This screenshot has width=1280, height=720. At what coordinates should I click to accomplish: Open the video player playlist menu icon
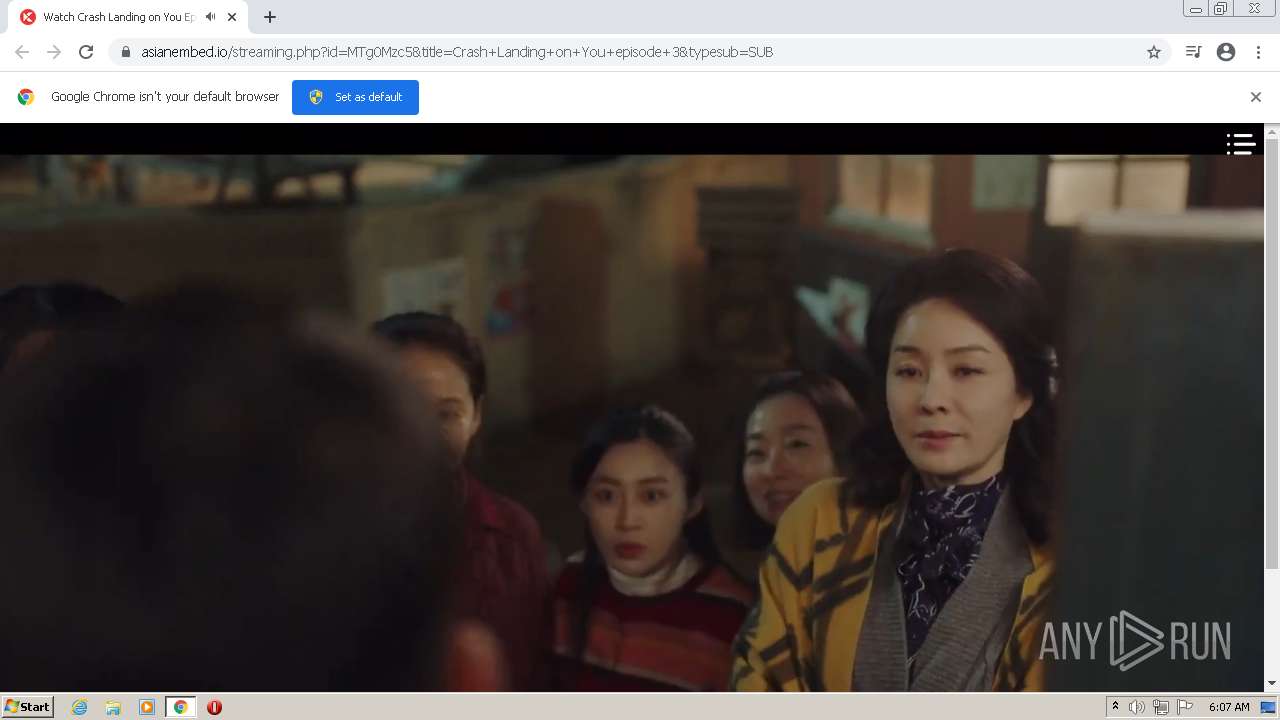1241,144
